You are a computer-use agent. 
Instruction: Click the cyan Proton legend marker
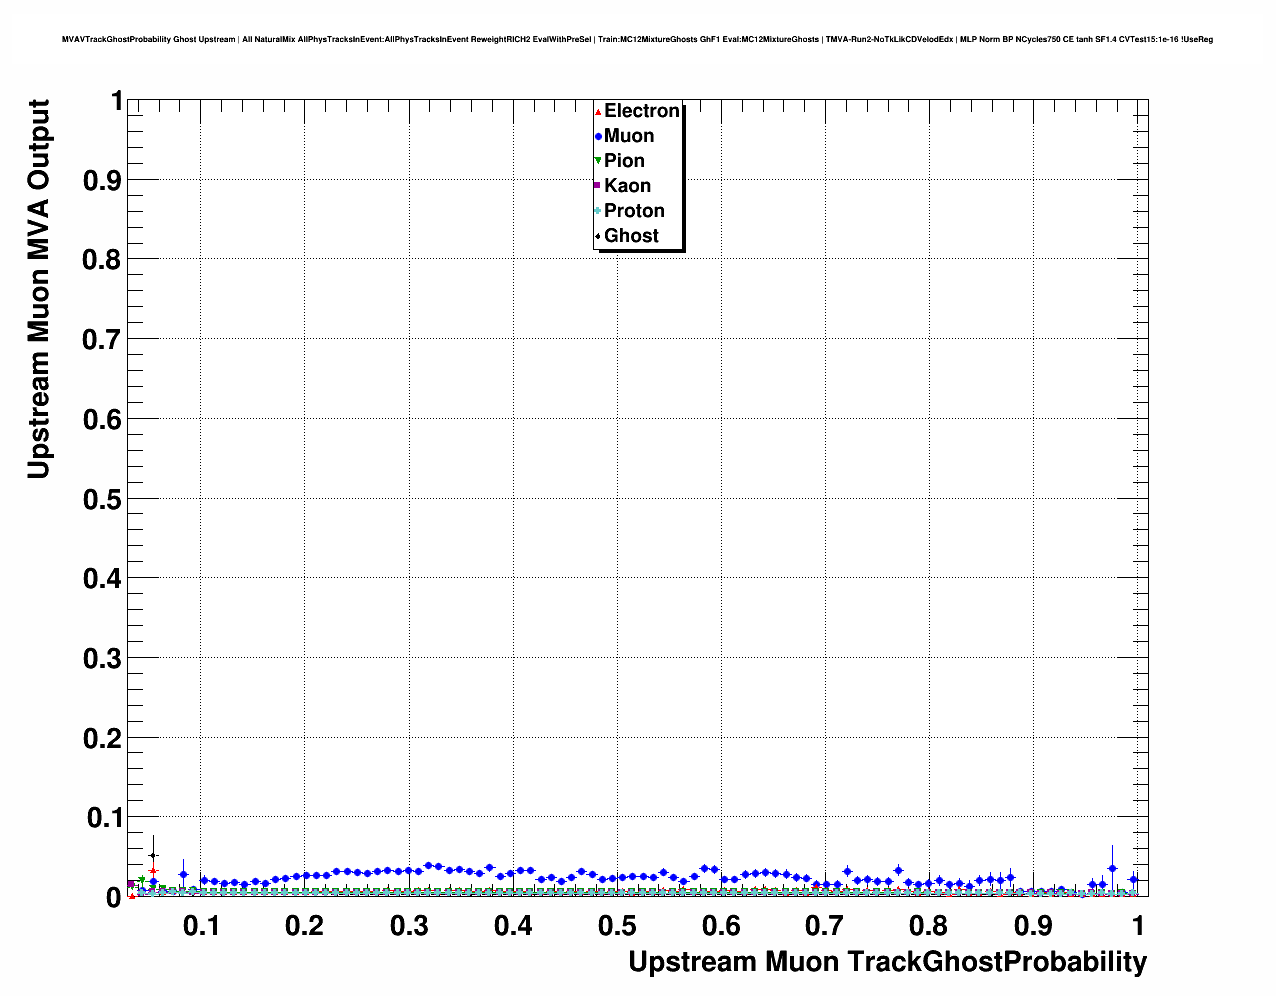598,211
